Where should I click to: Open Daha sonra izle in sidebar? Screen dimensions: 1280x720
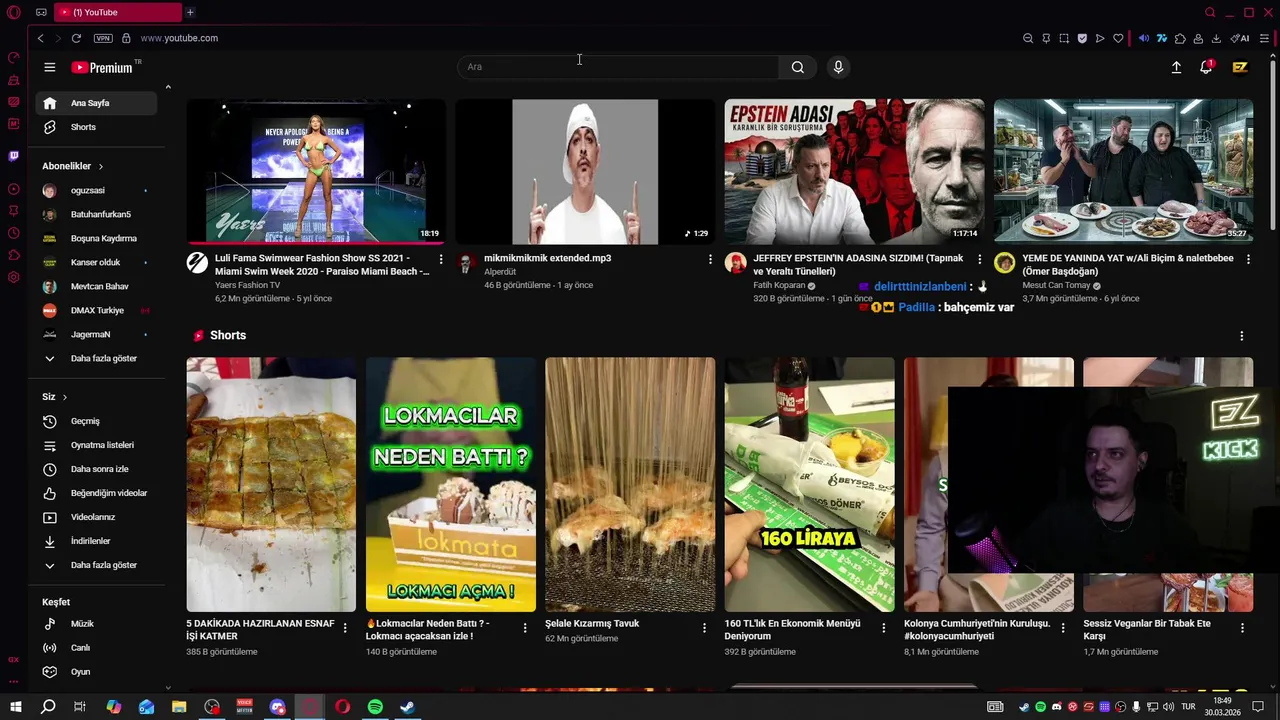pos(96,469)
